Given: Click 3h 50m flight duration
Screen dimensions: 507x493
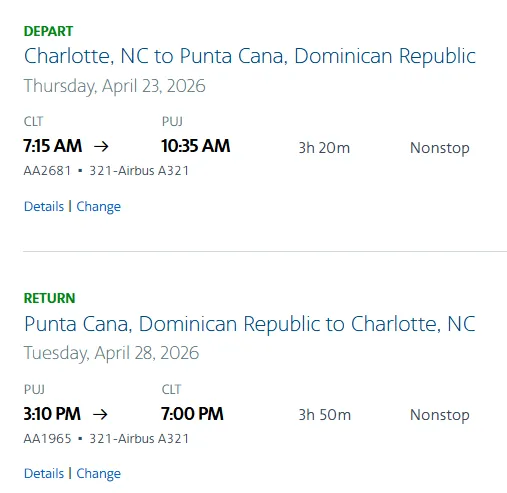Looking at the screenshot, I should 325,415.
